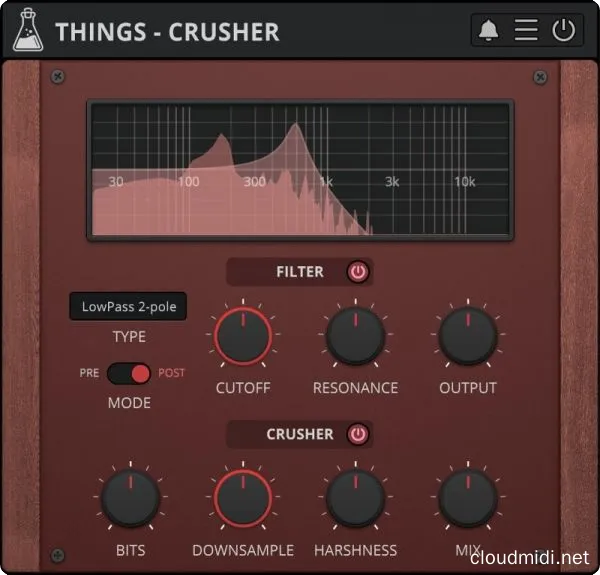Disable the Filter section power button
This screenshot has height=575, width=600.
pos(358,272)
